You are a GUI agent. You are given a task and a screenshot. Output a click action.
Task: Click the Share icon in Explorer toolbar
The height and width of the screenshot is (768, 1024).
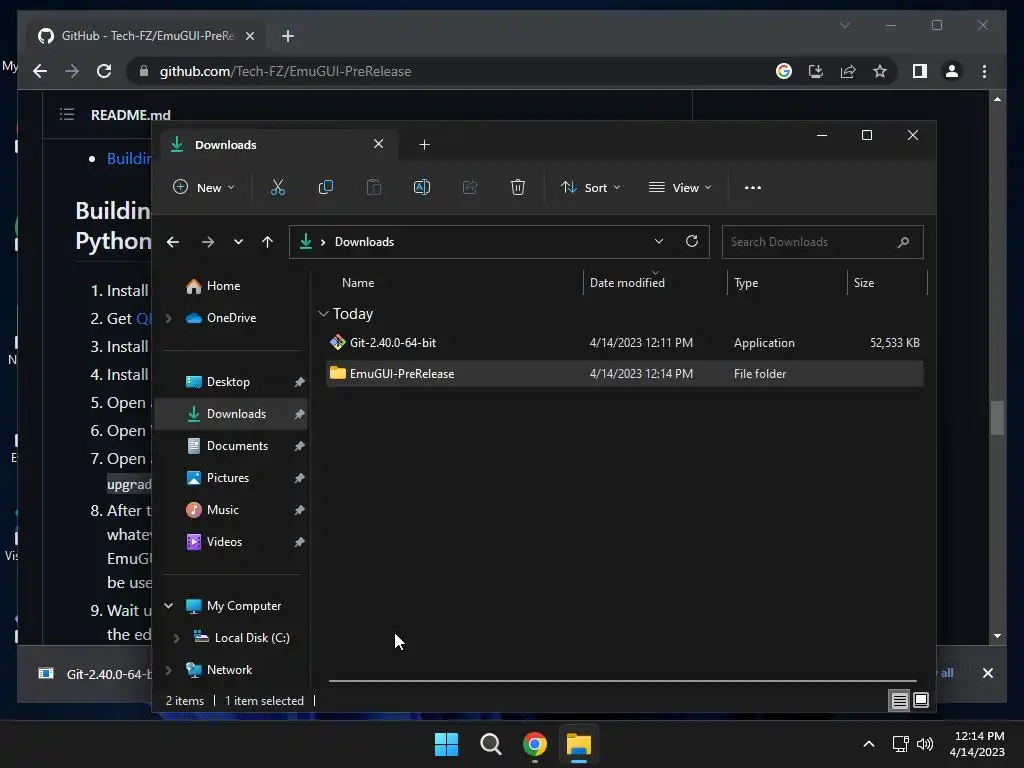[470, 187]
